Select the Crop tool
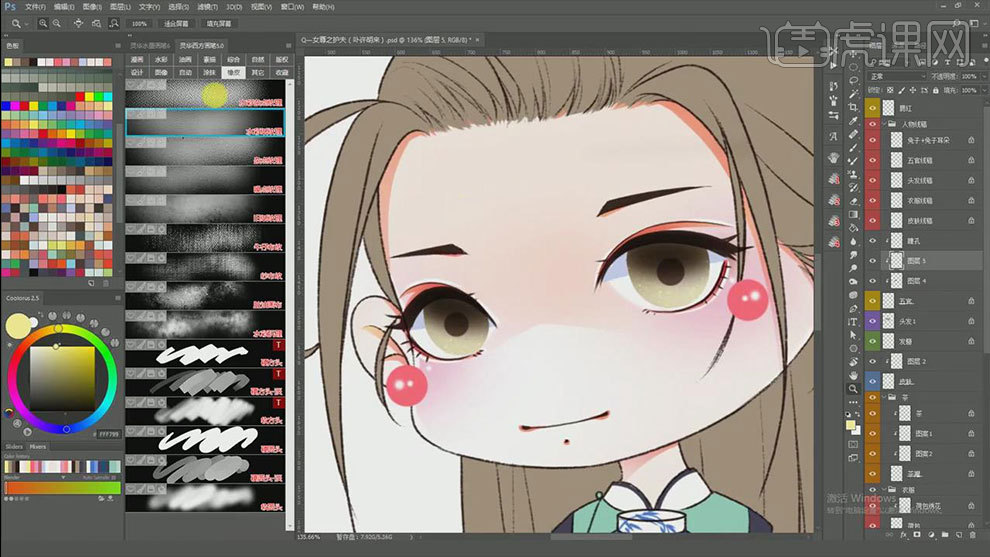990x557 pixels. [854, 107]
